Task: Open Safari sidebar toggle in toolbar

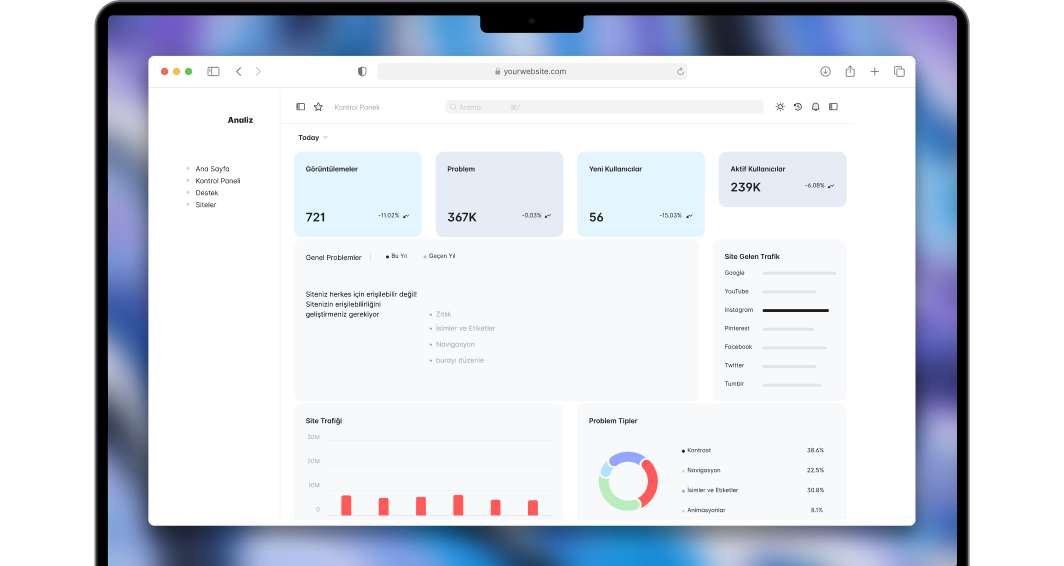Action: click(x=213, y=72)
